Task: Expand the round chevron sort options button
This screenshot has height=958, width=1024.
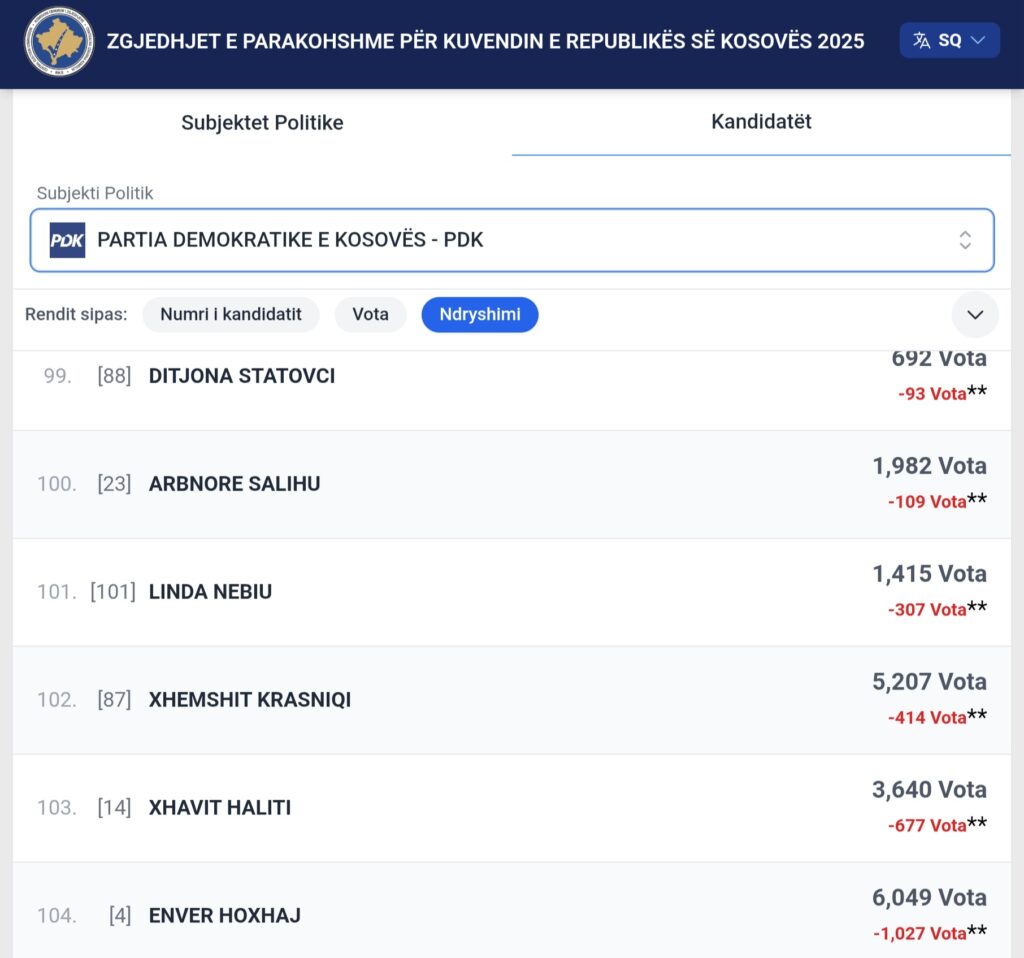Action: (x=974, y=315)
